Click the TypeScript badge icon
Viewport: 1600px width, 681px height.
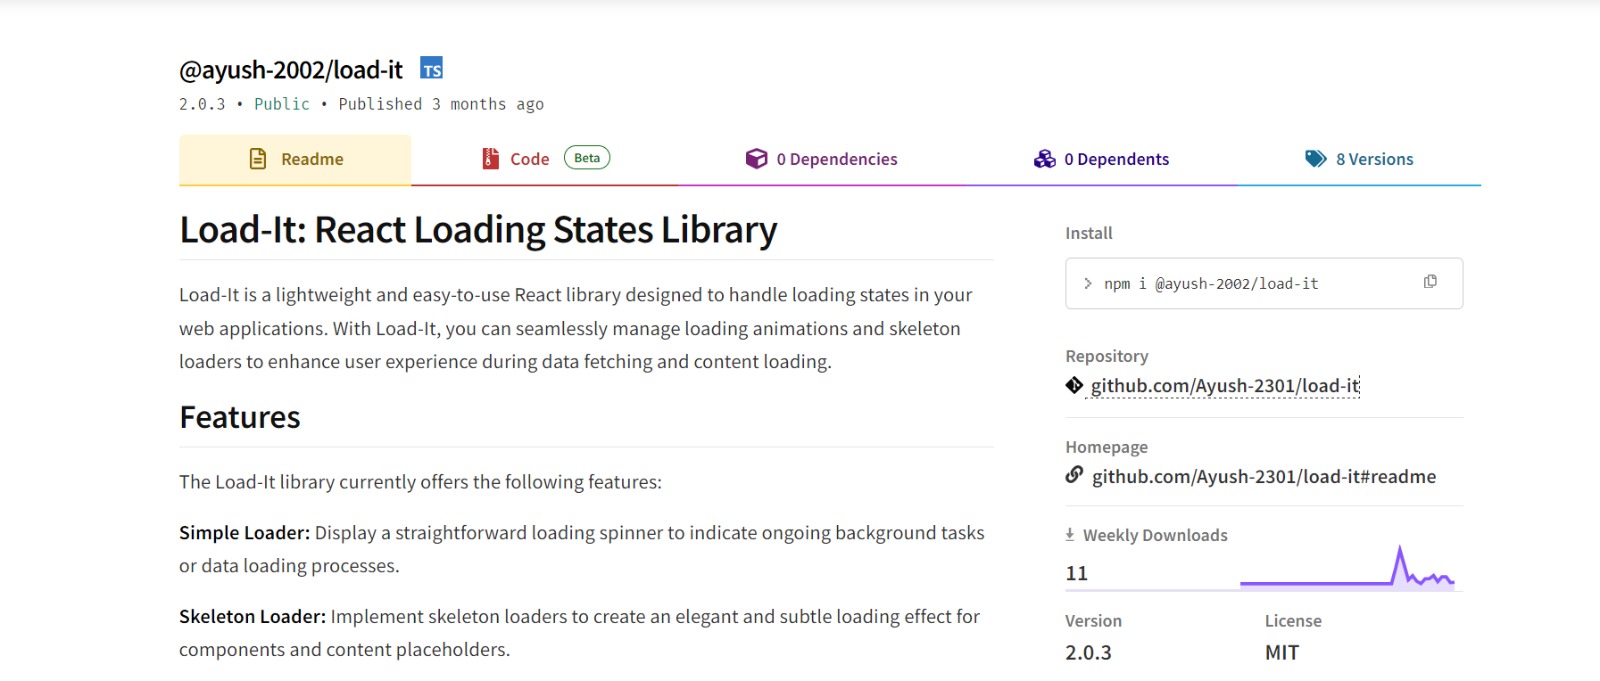pos(431,69)
